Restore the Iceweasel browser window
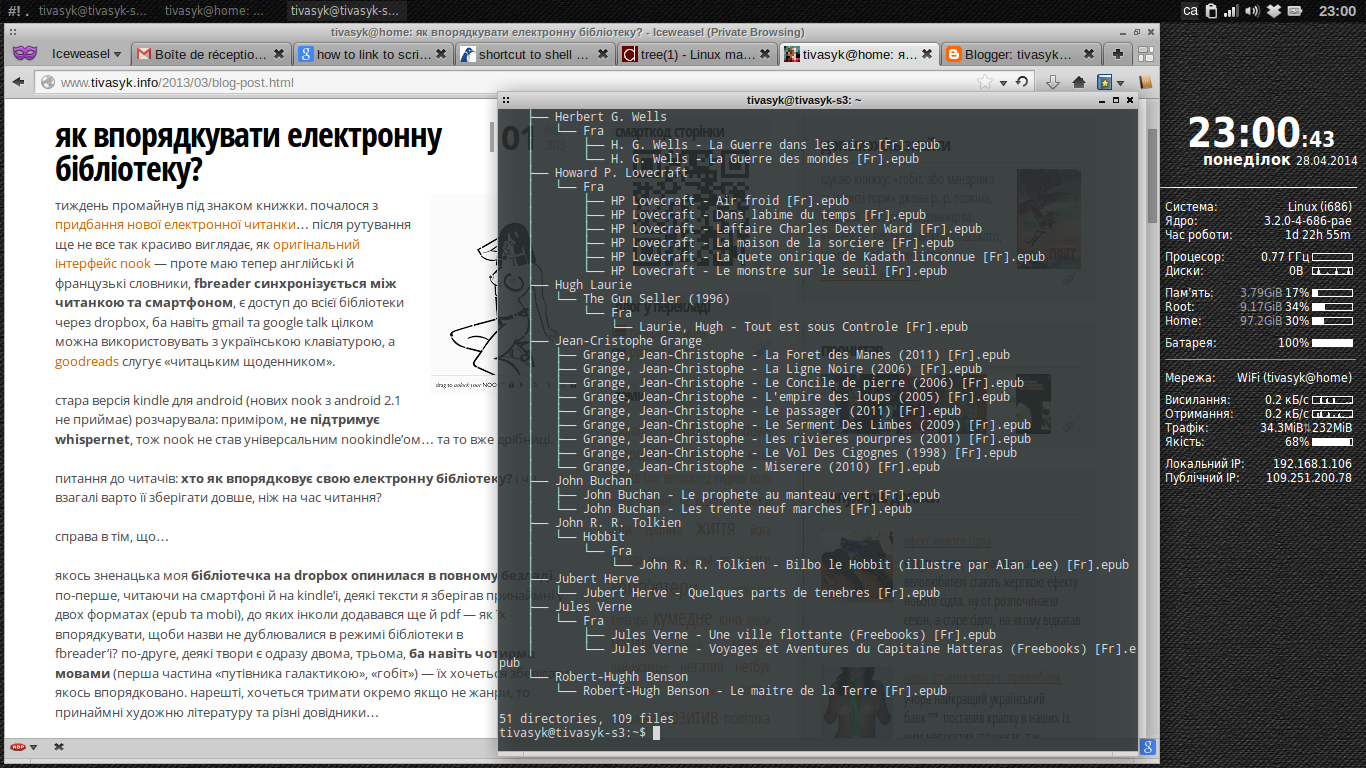The height and width of the screenshot is (768, 1366). point(1136,32)
